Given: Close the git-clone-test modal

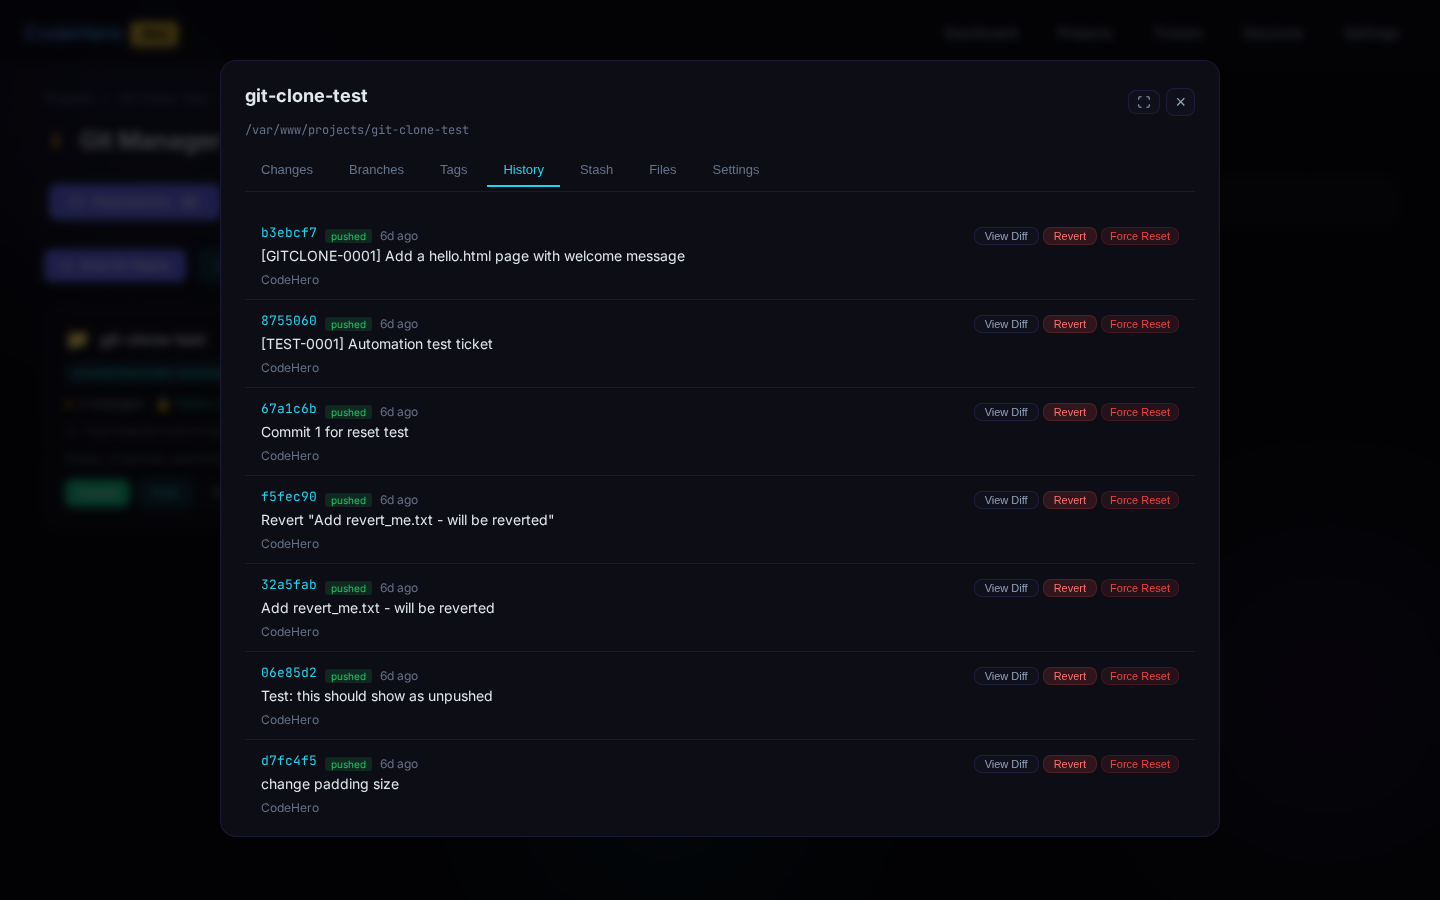Looking at the screenshot, I should [1181, 102].
